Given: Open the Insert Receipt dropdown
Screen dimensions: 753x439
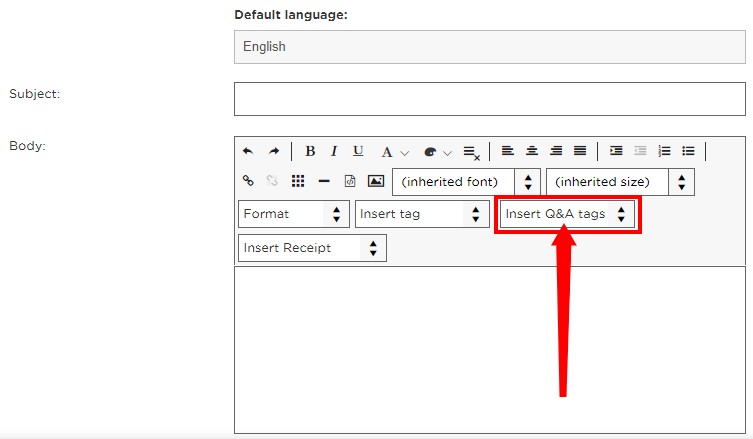Looking at the screenshot, I should click(312, 248).
